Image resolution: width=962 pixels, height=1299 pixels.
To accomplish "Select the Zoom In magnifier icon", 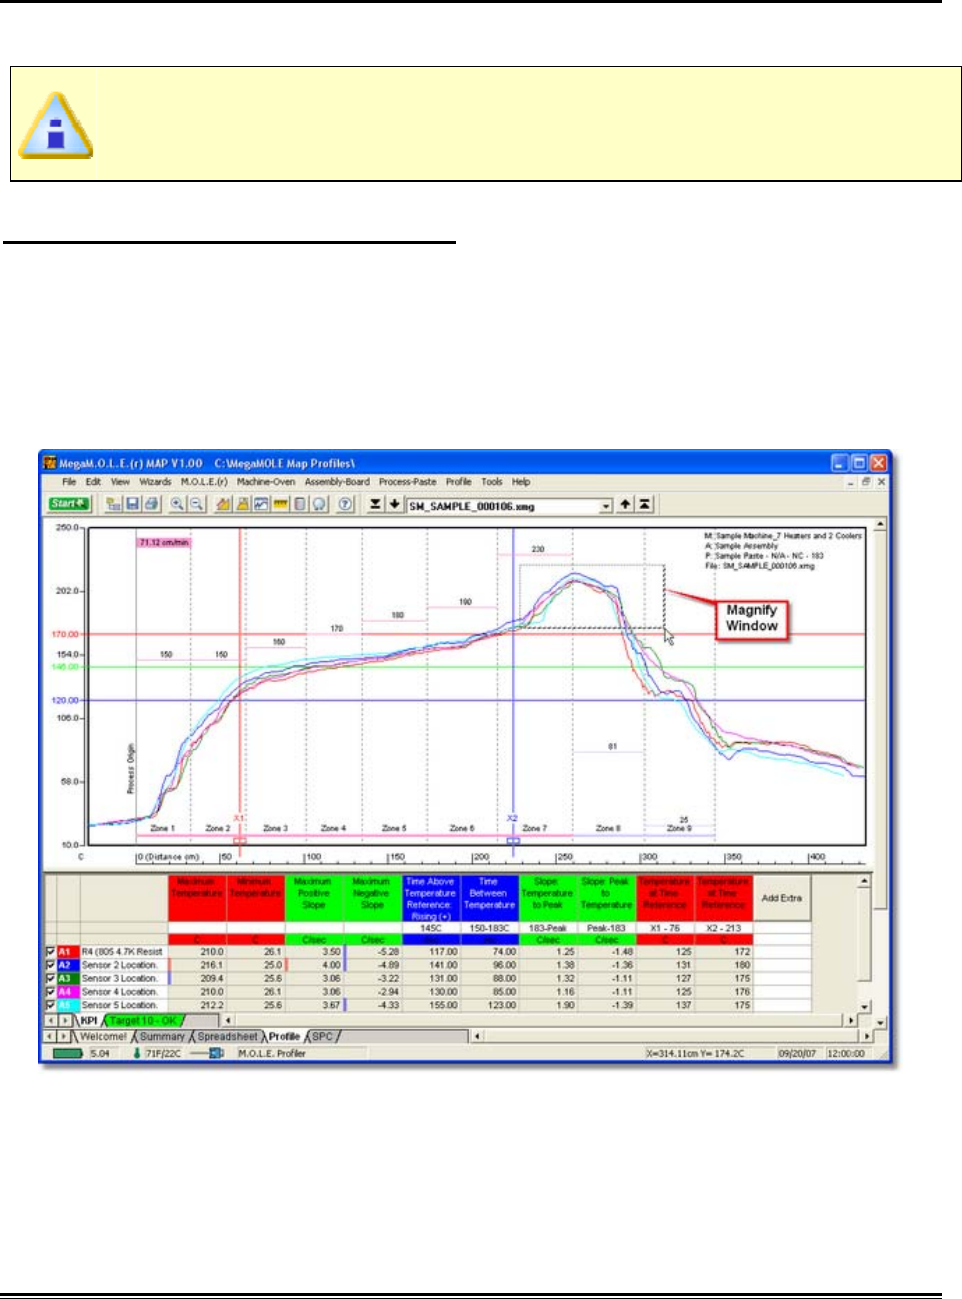I will pyautogui.click(x=178, y=505).
